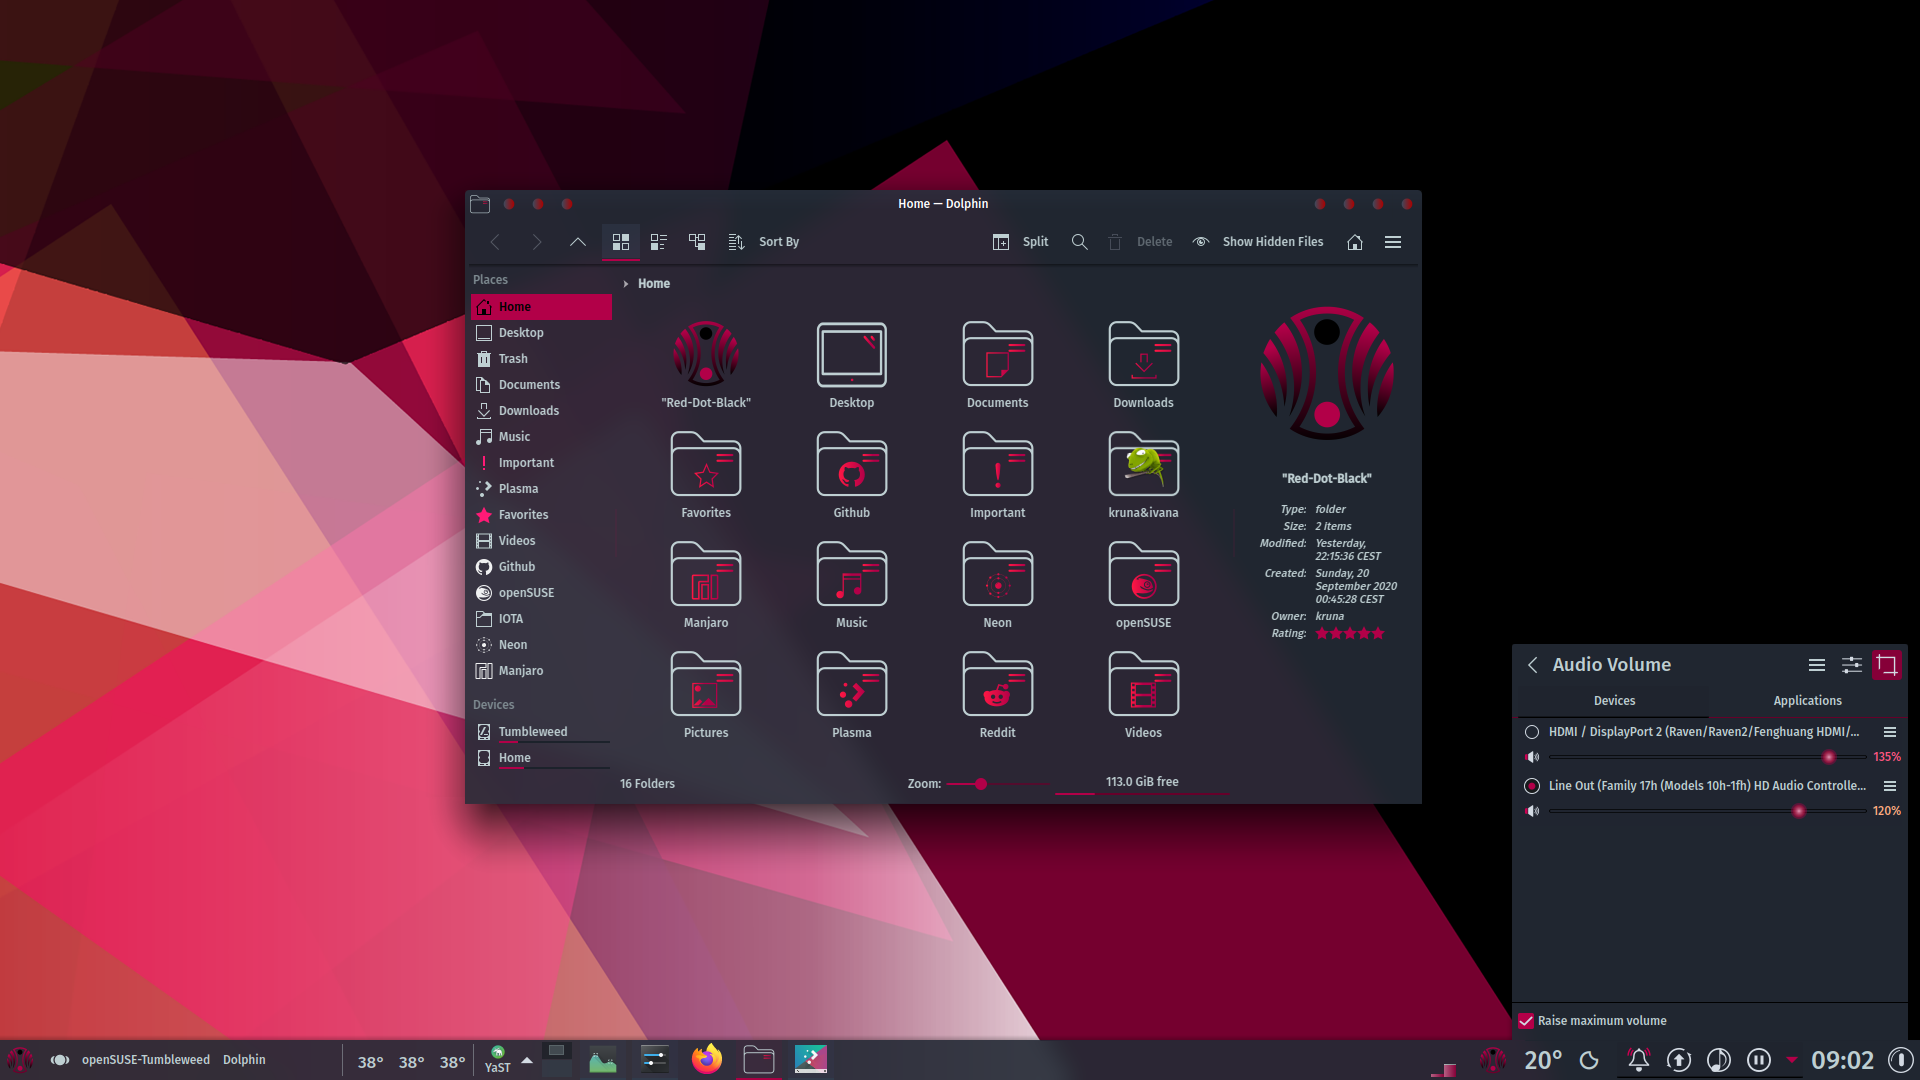This screenshot has height=1080, width=1920.
Task: Select the Github folder icon in file view
Action: tap(852, 464)
